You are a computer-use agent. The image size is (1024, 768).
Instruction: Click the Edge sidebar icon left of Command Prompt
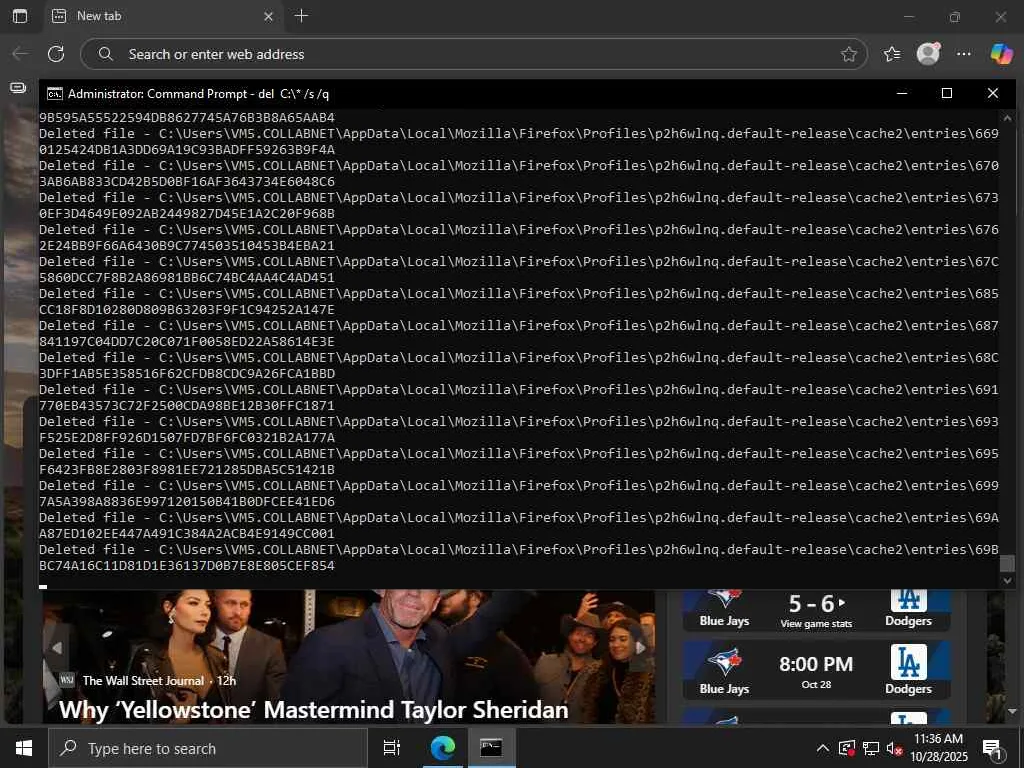(x=18, y=88)
